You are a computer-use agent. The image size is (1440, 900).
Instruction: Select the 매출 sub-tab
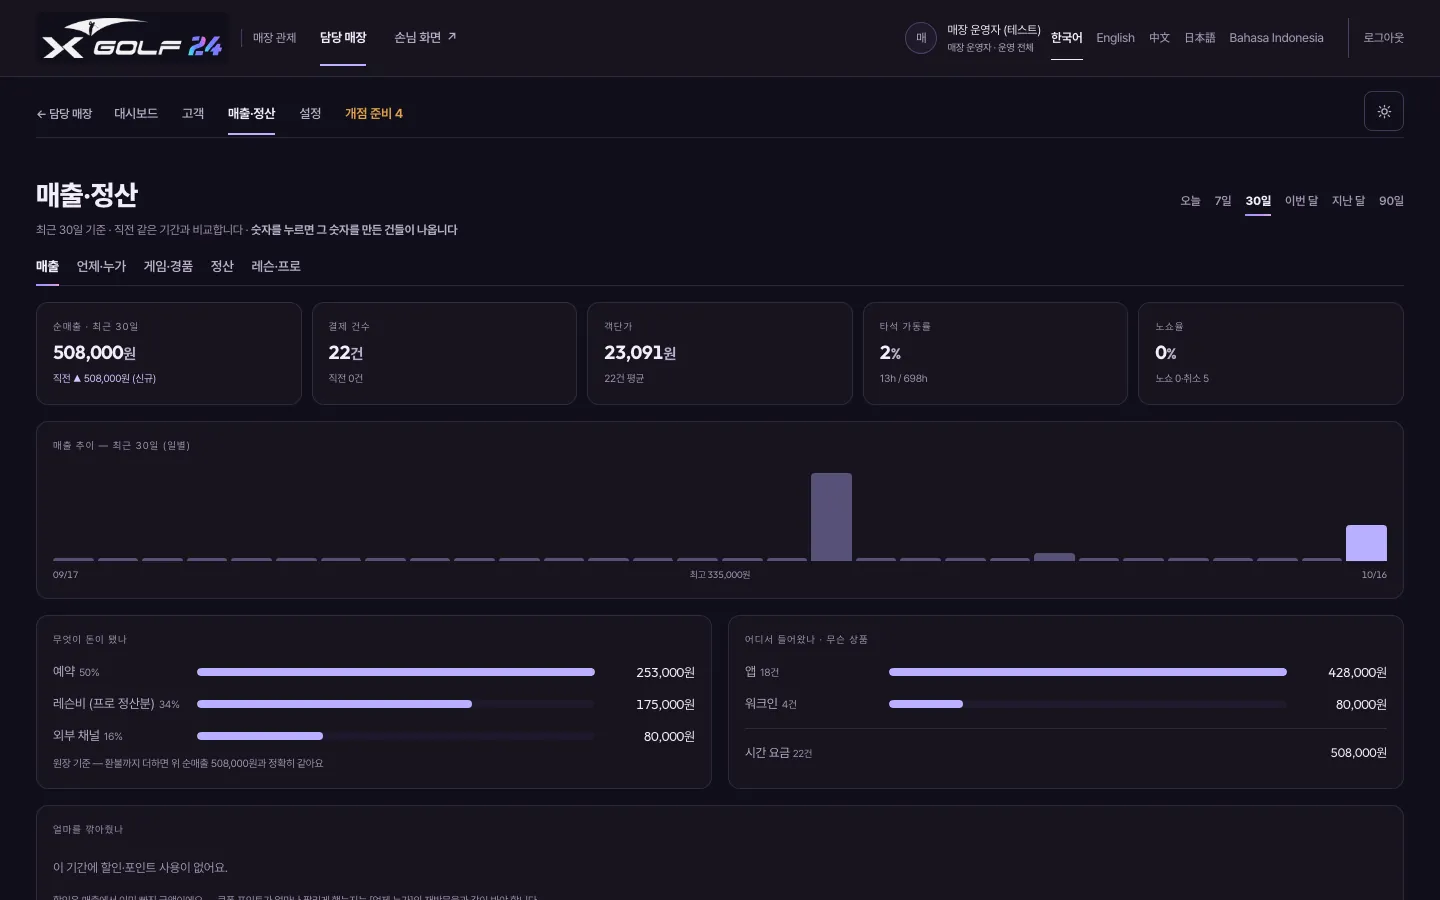pos(47,266)
